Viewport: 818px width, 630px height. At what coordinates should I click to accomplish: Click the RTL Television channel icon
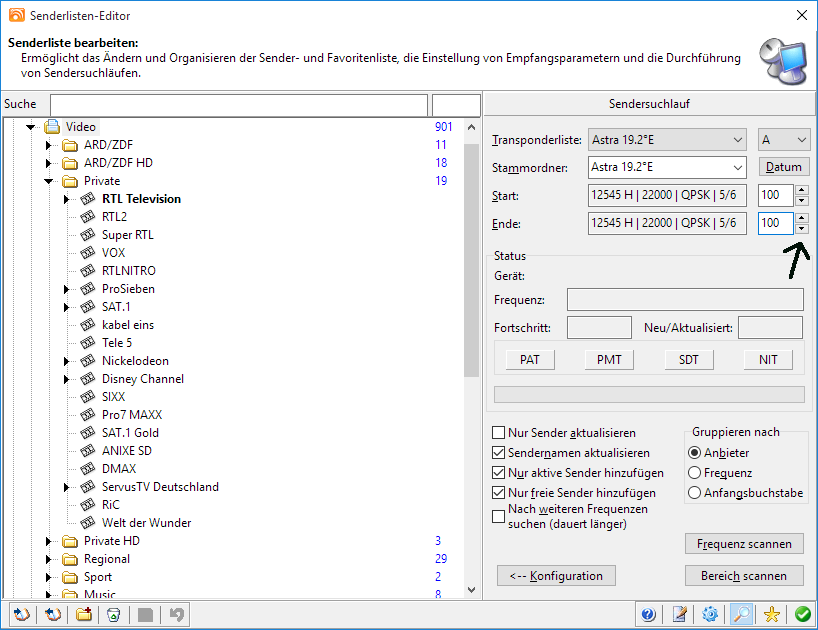coord(88,199)
